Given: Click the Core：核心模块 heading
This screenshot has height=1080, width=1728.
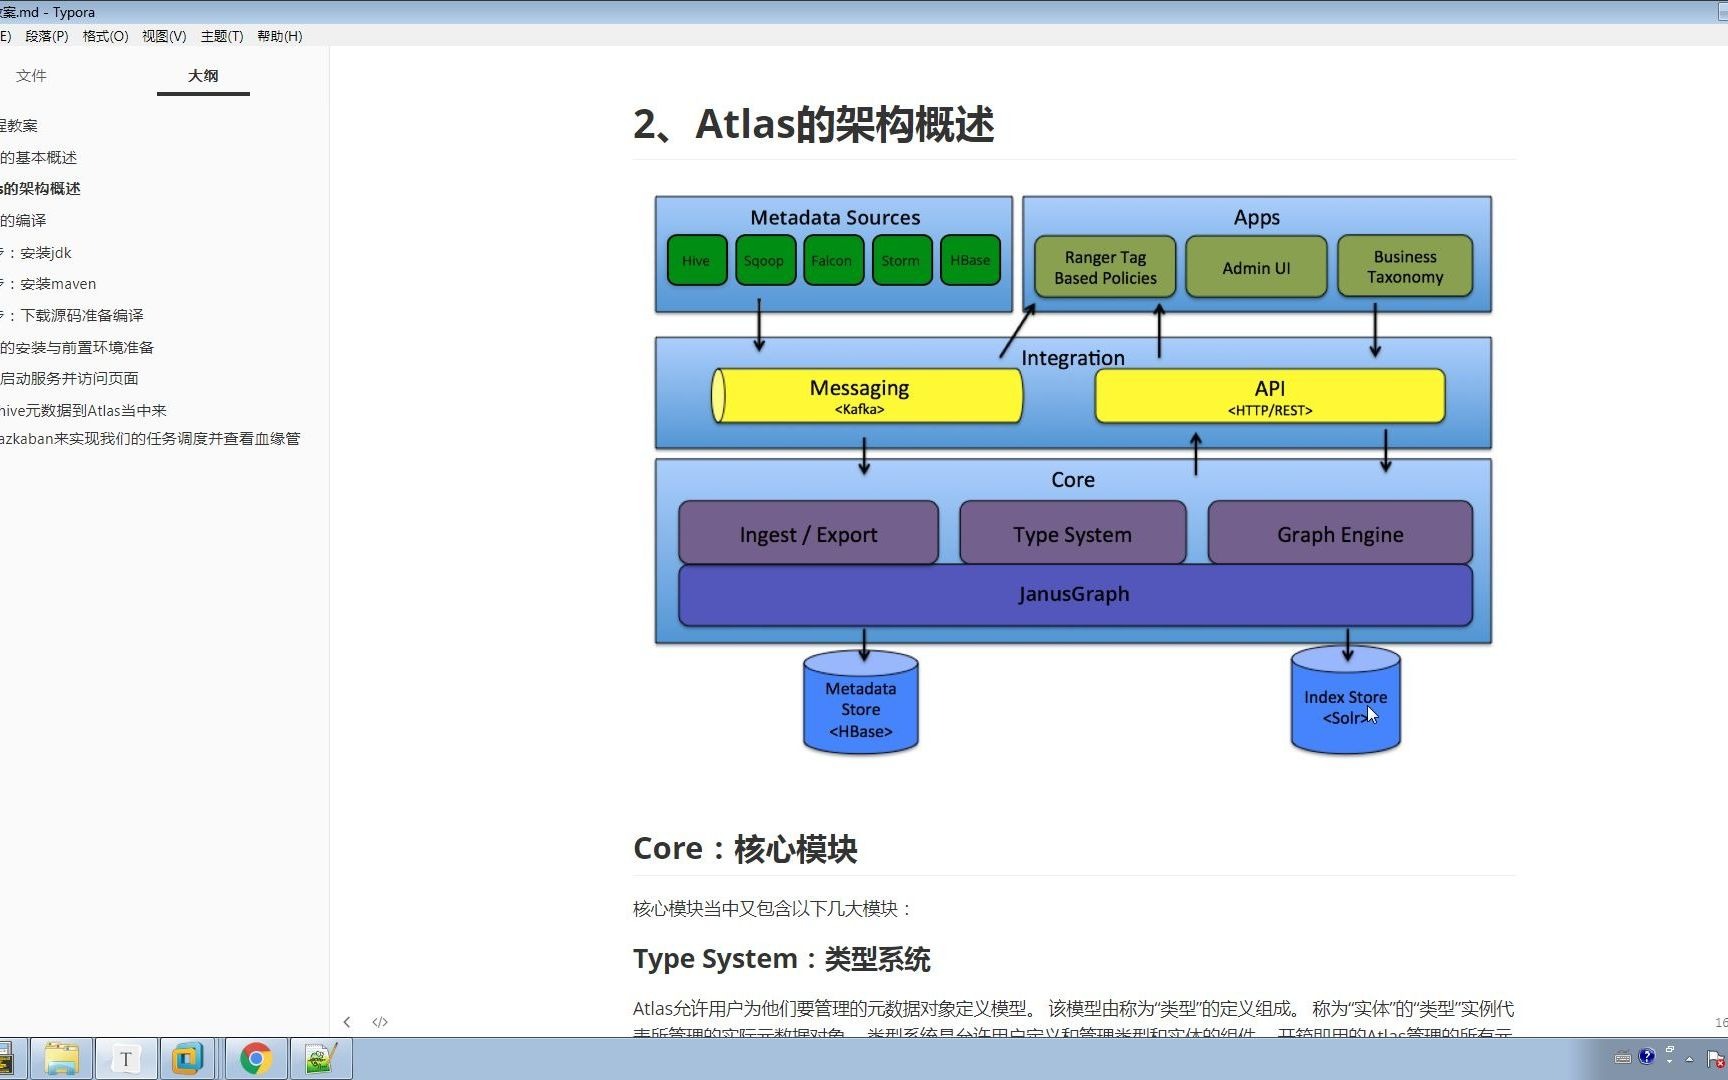Looking at the screenshot, I should (745, 848).
